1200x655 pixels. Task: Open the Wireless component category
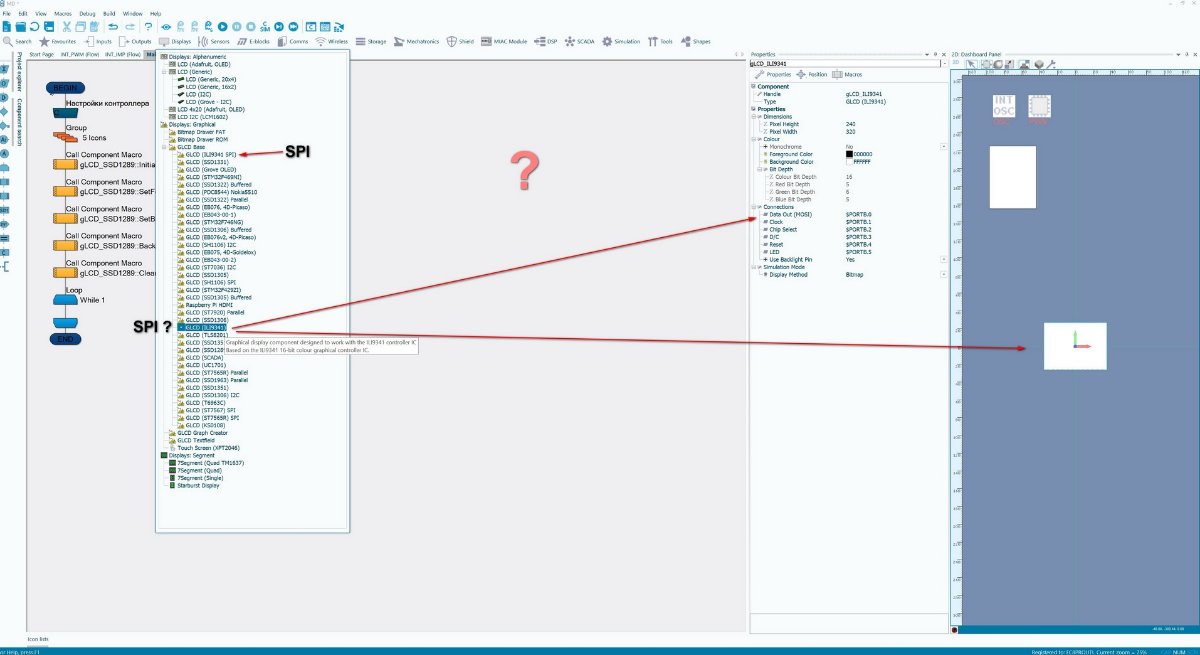[x=332, y=41]
